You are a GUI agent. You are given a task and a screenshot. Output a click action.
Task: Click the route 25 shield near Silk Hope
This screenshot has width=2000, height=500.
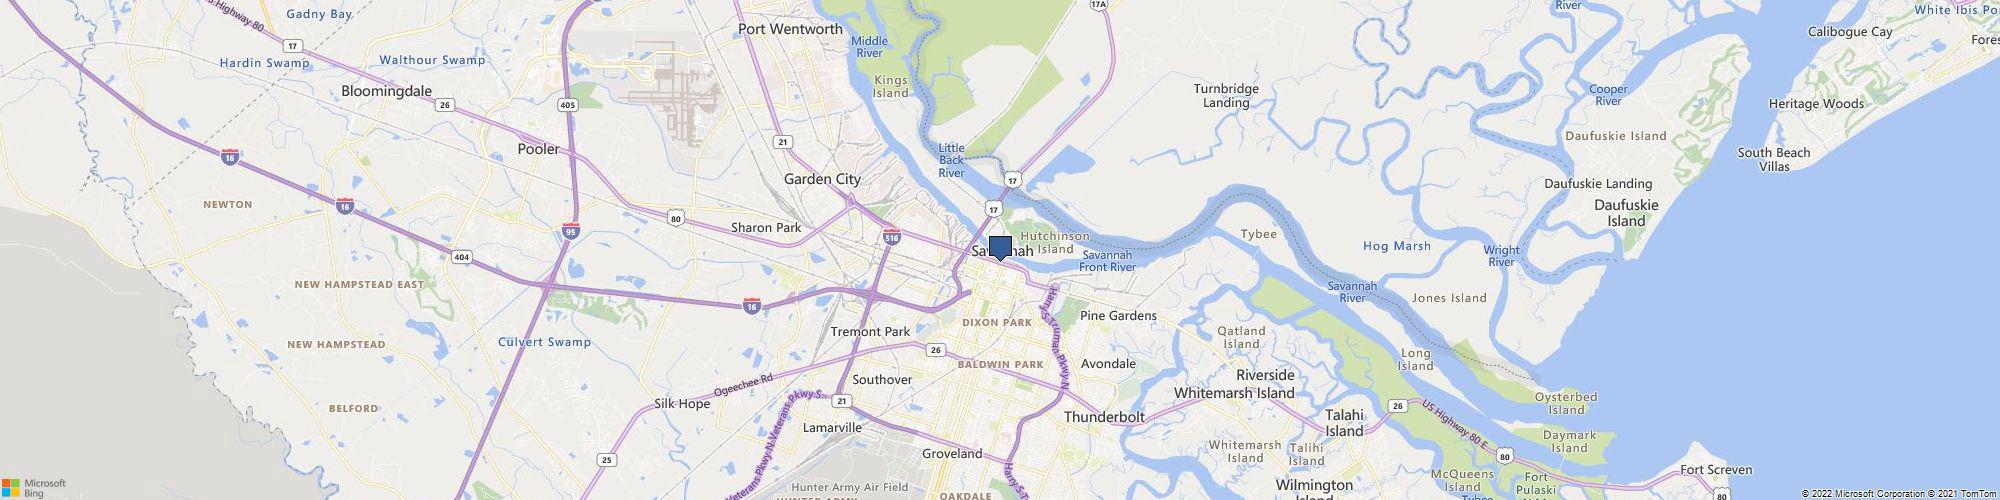(x=606, y=460)
